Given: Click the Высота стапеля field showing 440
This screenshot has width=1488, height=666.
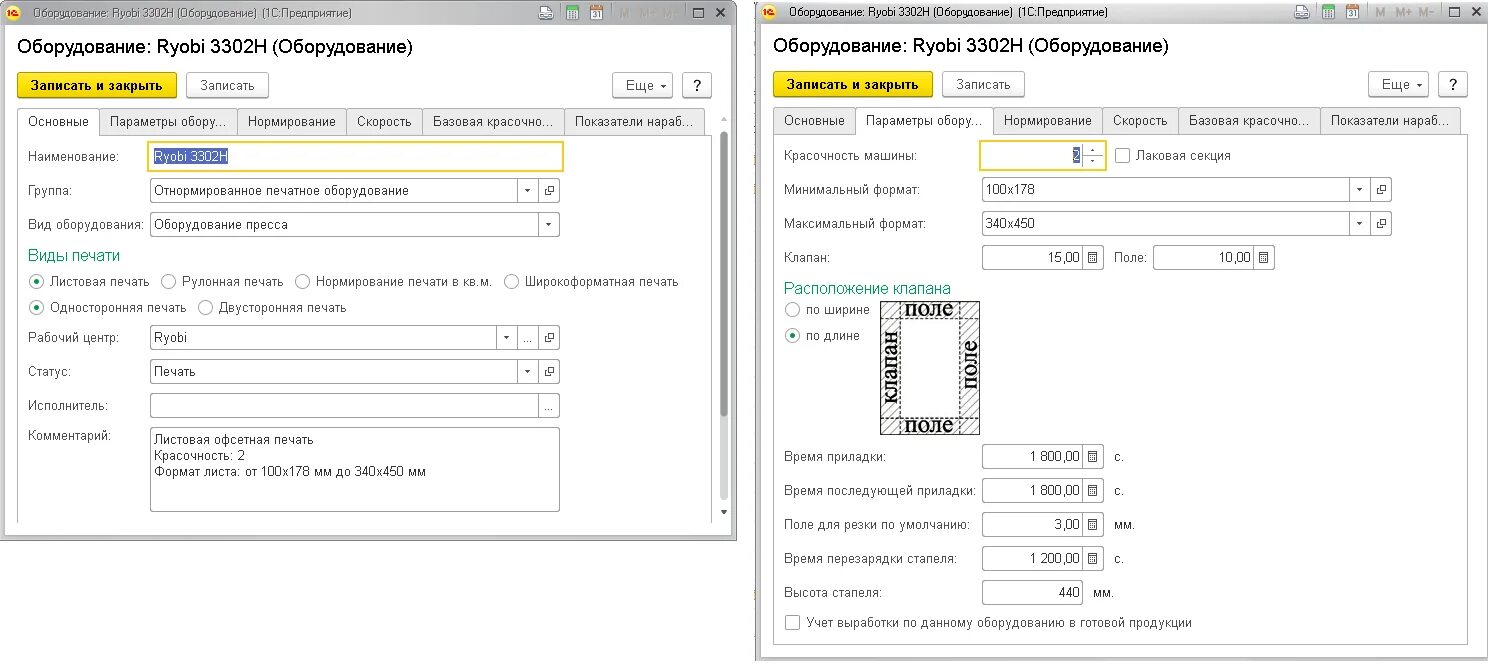Looking at the screenshot, I should pyautogui.click(x=1033, y=593).
